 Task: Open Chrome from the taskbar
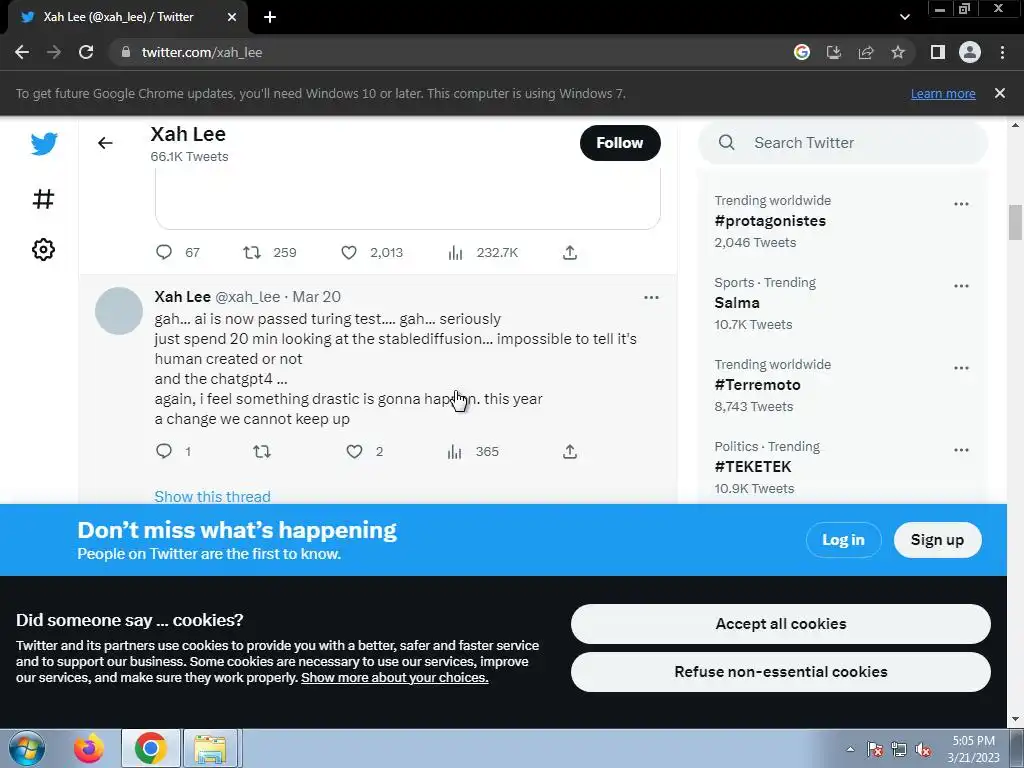point(151,748)
